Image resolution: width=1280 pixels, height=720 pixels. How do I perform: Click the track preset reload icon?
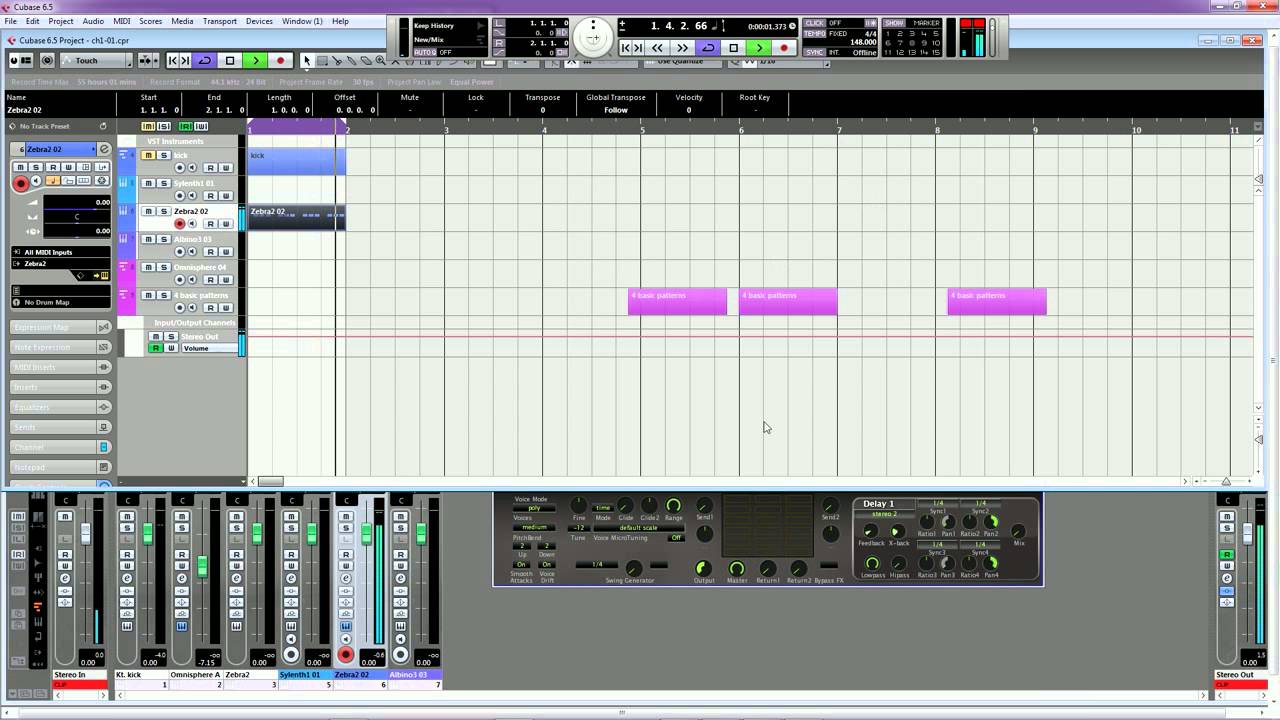(102, 126)
